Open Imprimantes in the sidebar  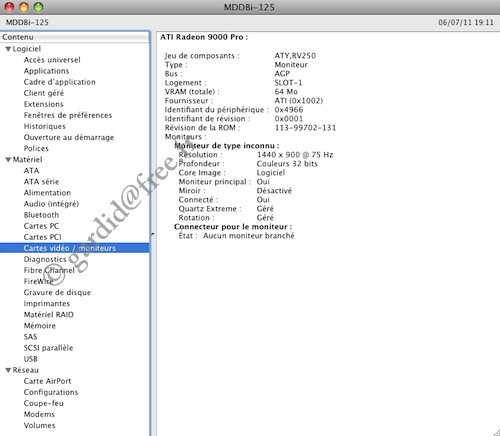click(x=47, y=304)
